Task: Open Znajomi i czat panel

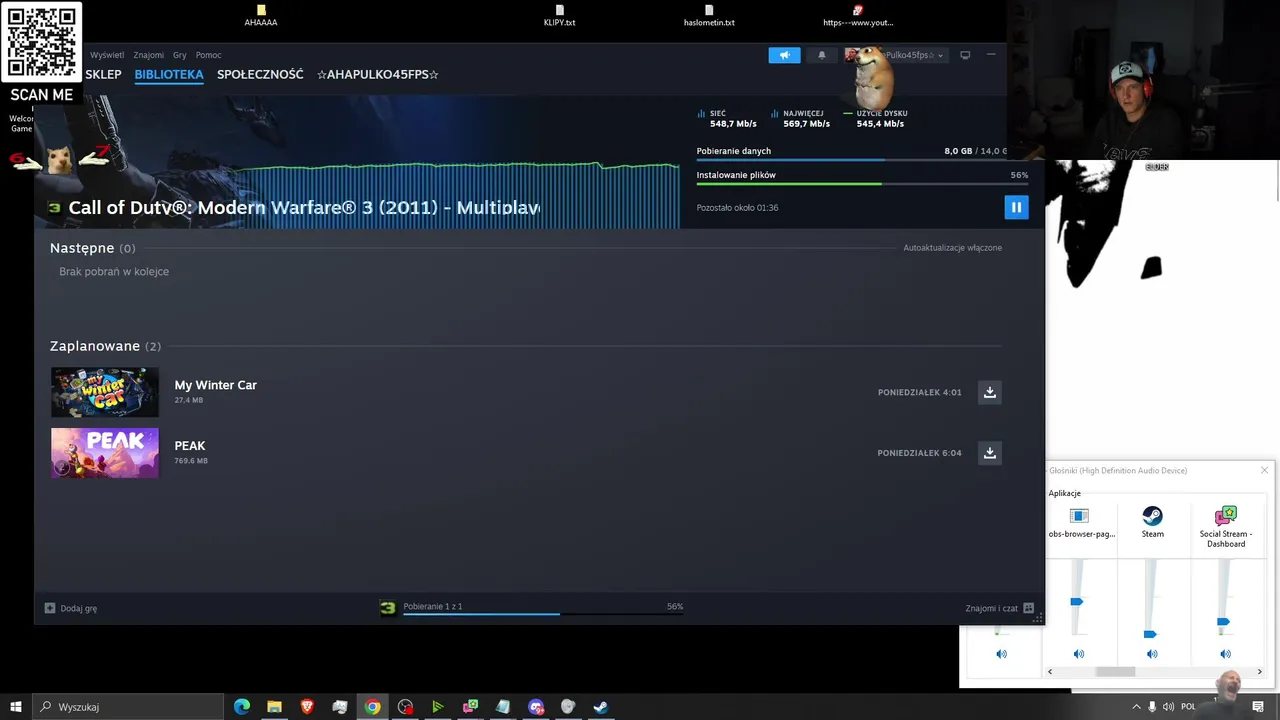Action: 999,608
